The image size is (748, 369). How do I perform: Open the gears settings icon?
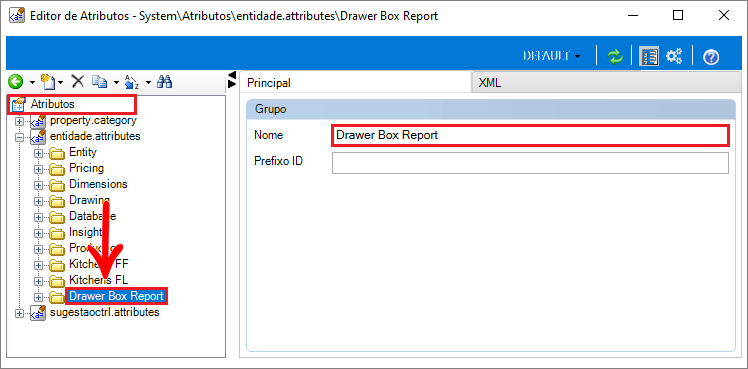pos(674,56)
